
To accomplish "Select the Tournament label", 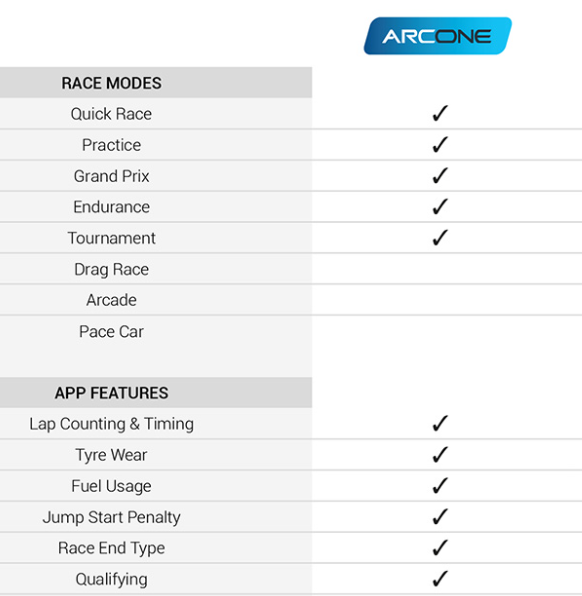I will (111, 238).
